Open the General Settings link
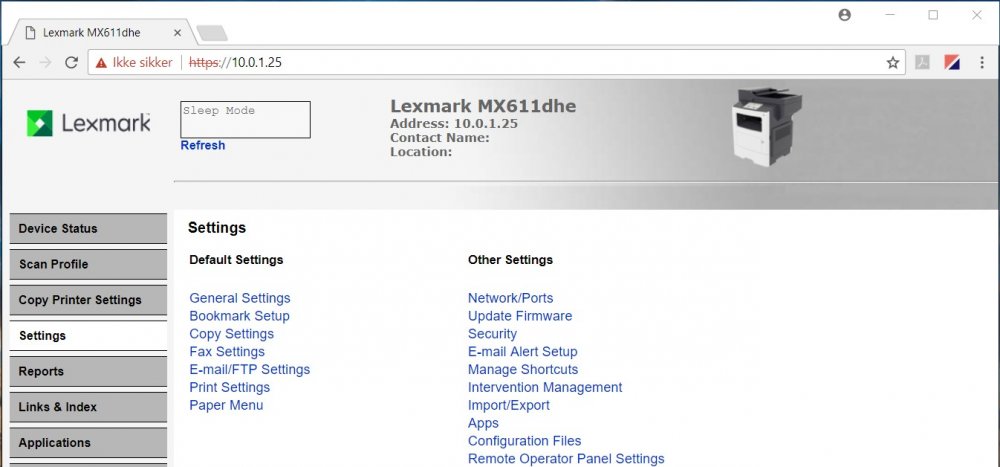The height and width of the screenshot is (467, 1000). [x=240, y=298]
